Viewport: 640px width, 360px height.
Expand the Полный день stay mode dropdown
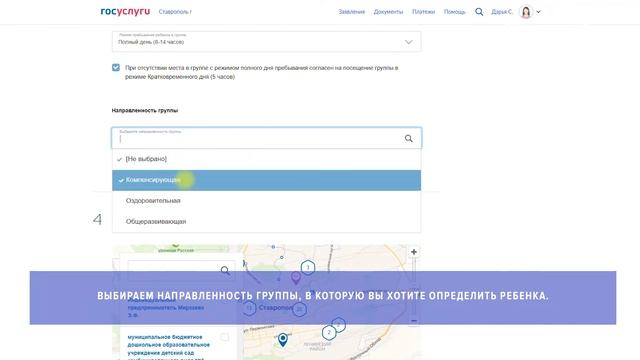click(x=267, y=41)
